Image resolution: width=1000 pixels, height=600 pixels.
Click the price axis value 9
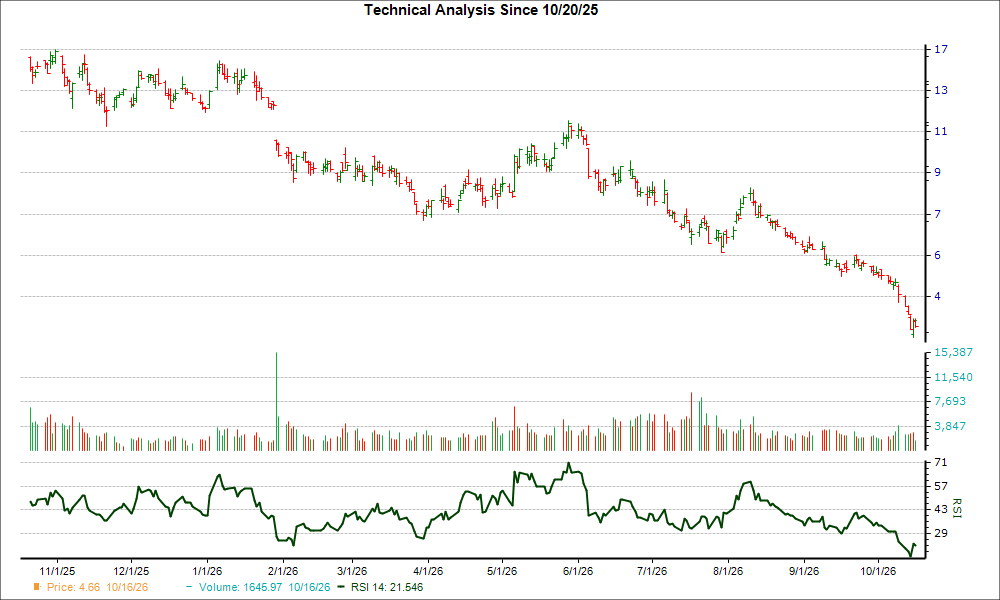click(938, 172)
